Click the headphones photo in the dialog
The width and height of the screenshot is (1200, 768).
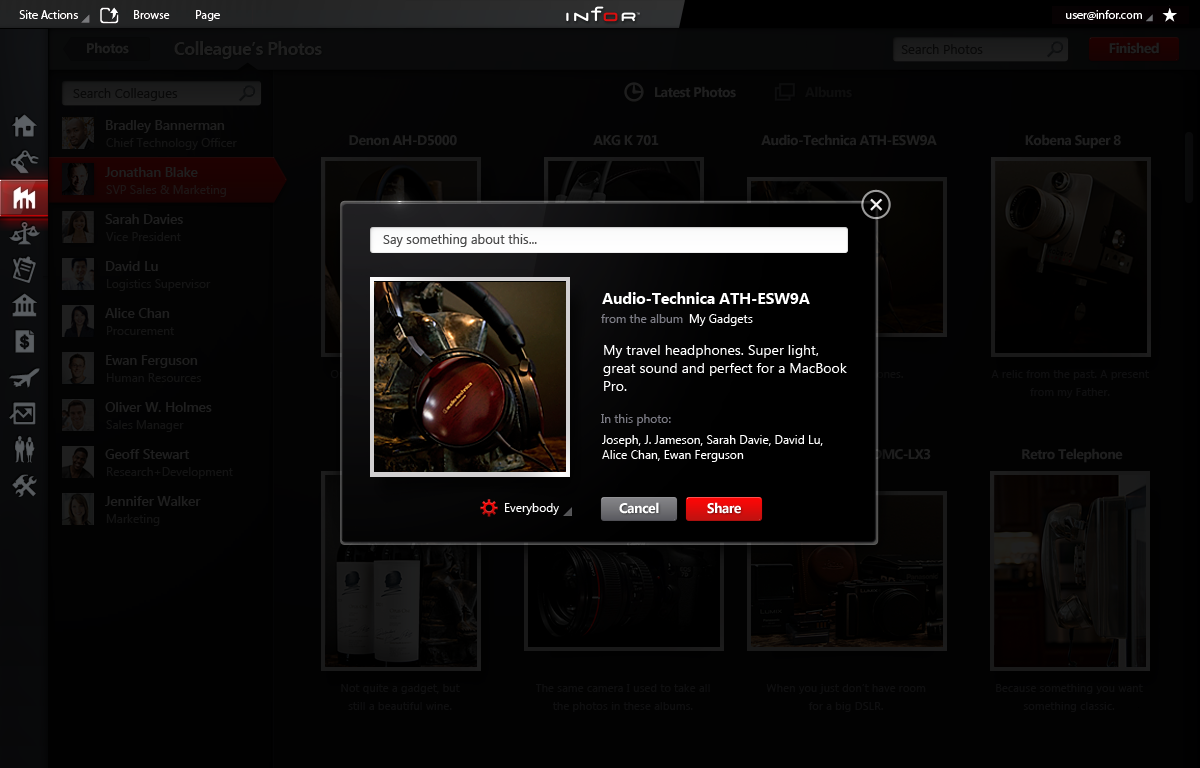(470, 376)
